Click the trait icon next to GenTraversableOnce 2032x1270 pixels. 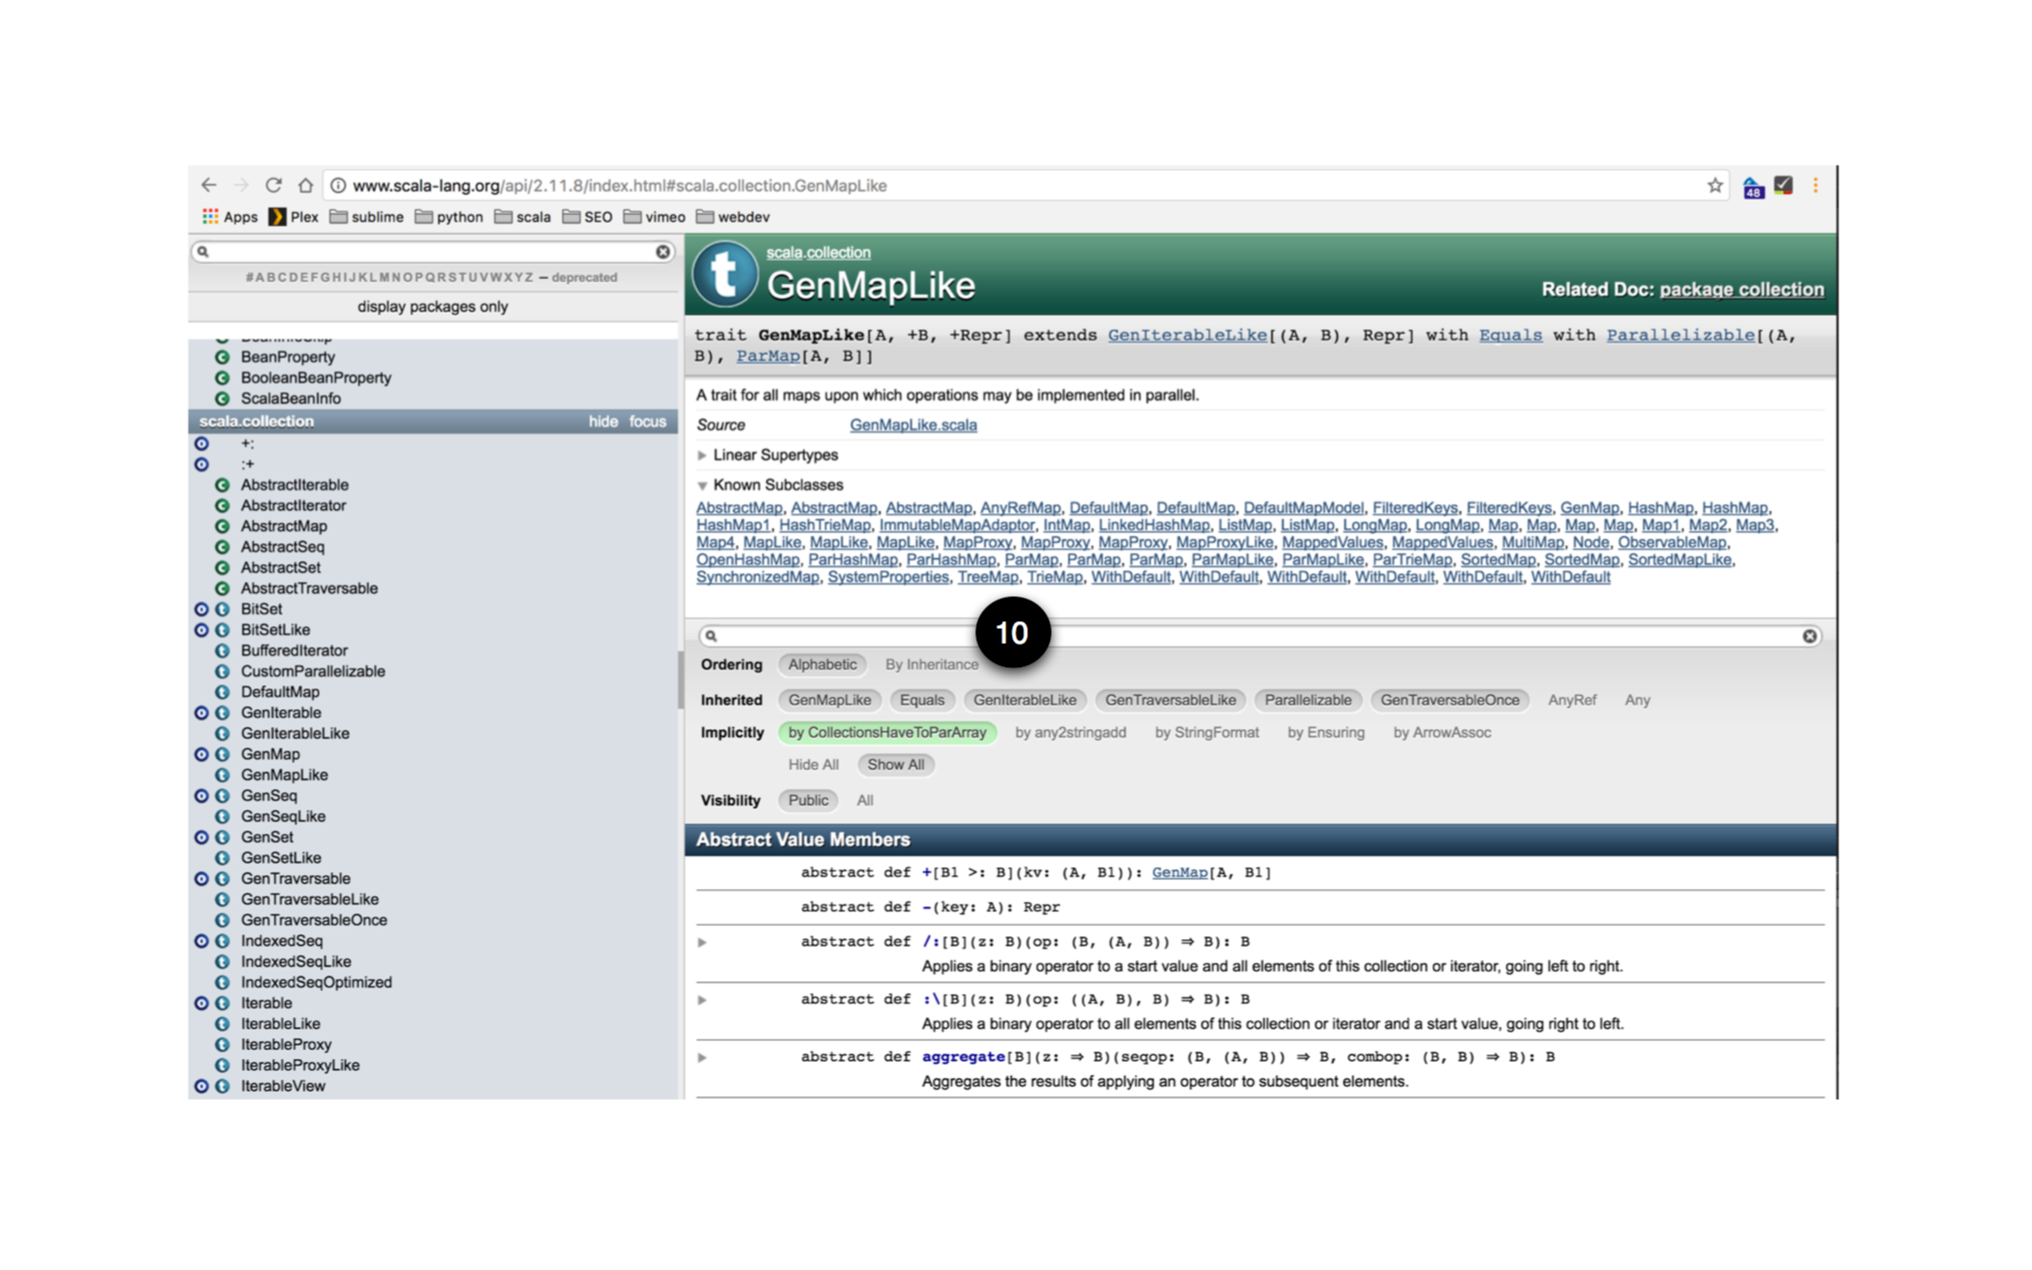click(x=222, y=920)
